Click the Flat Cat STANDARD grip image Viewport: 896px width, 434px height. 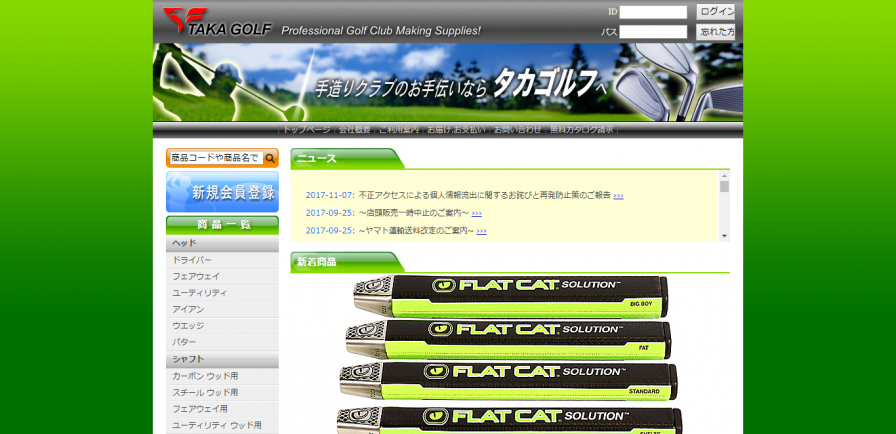(x=508, y=381)
